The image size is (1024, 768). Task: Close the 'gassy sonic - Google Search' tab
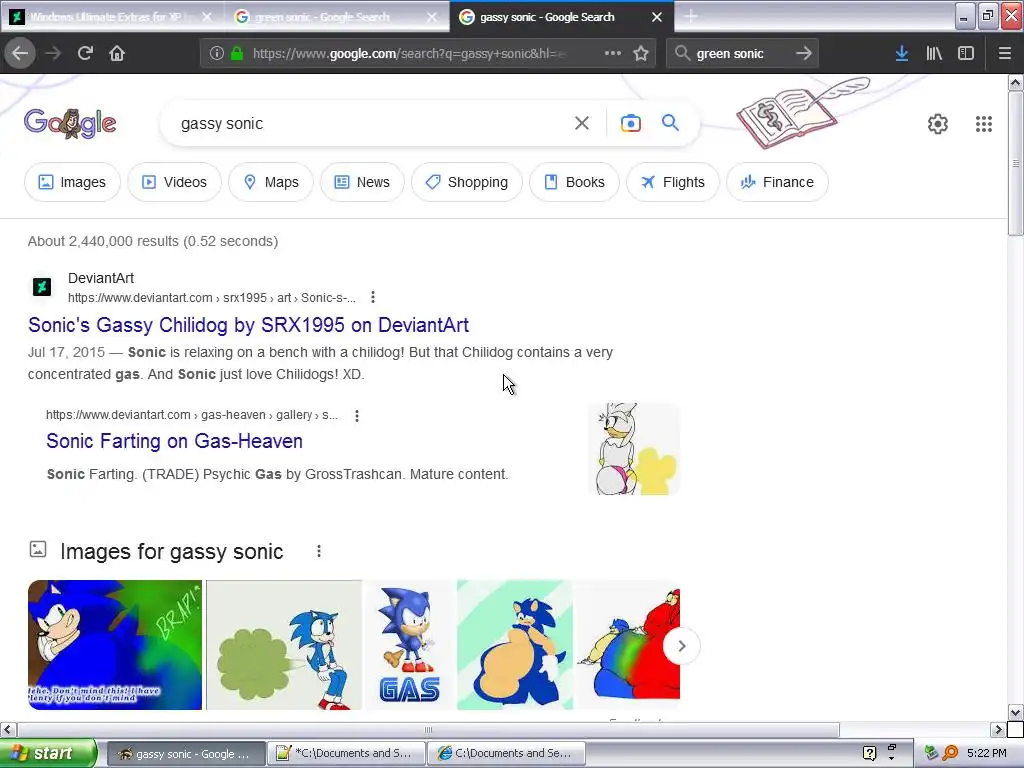pos(657,17)
